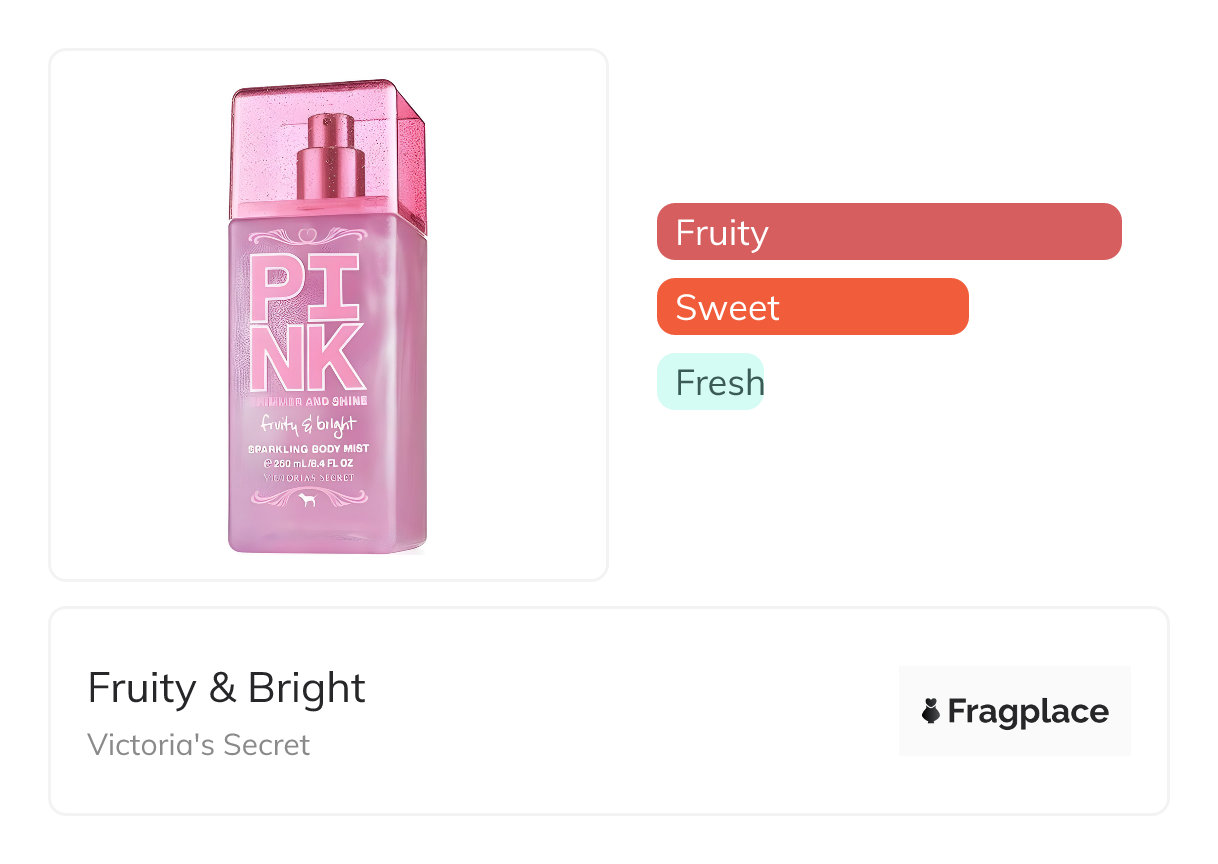Click the Fragplace wordmark text
The image size is (1218, 864).
click(1028, 711)
